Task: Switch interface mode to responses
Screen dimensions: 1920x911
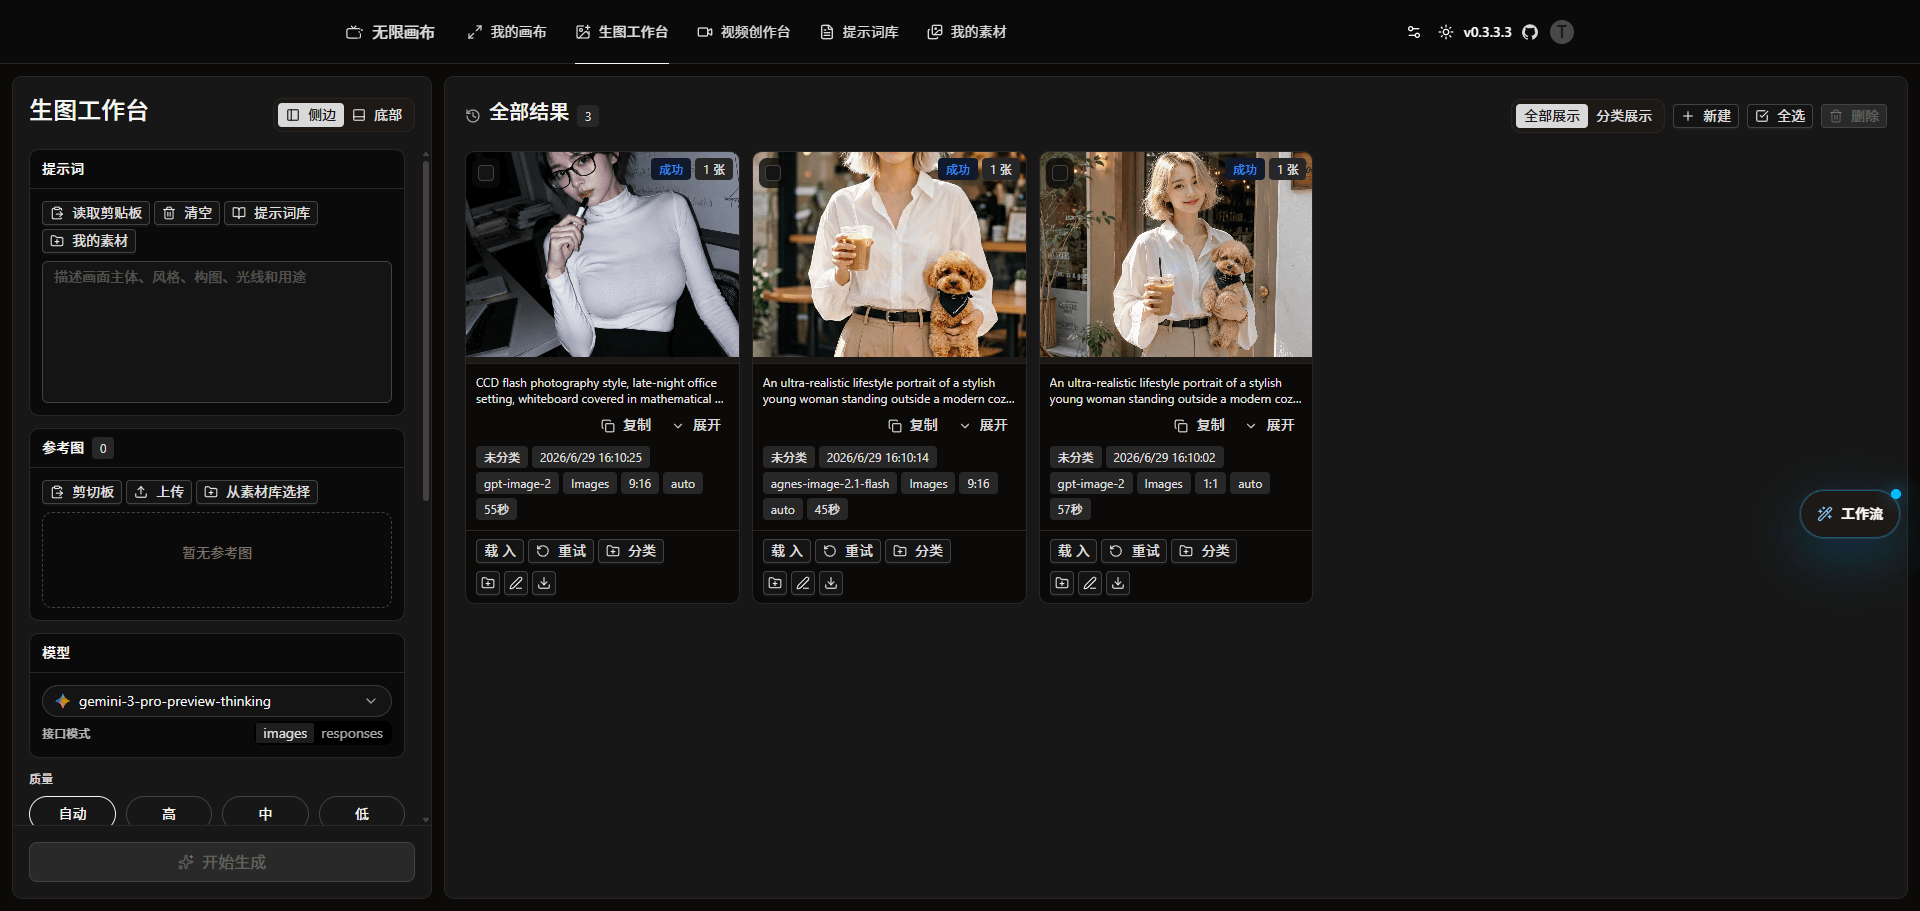Action: (x=352, y=733)
